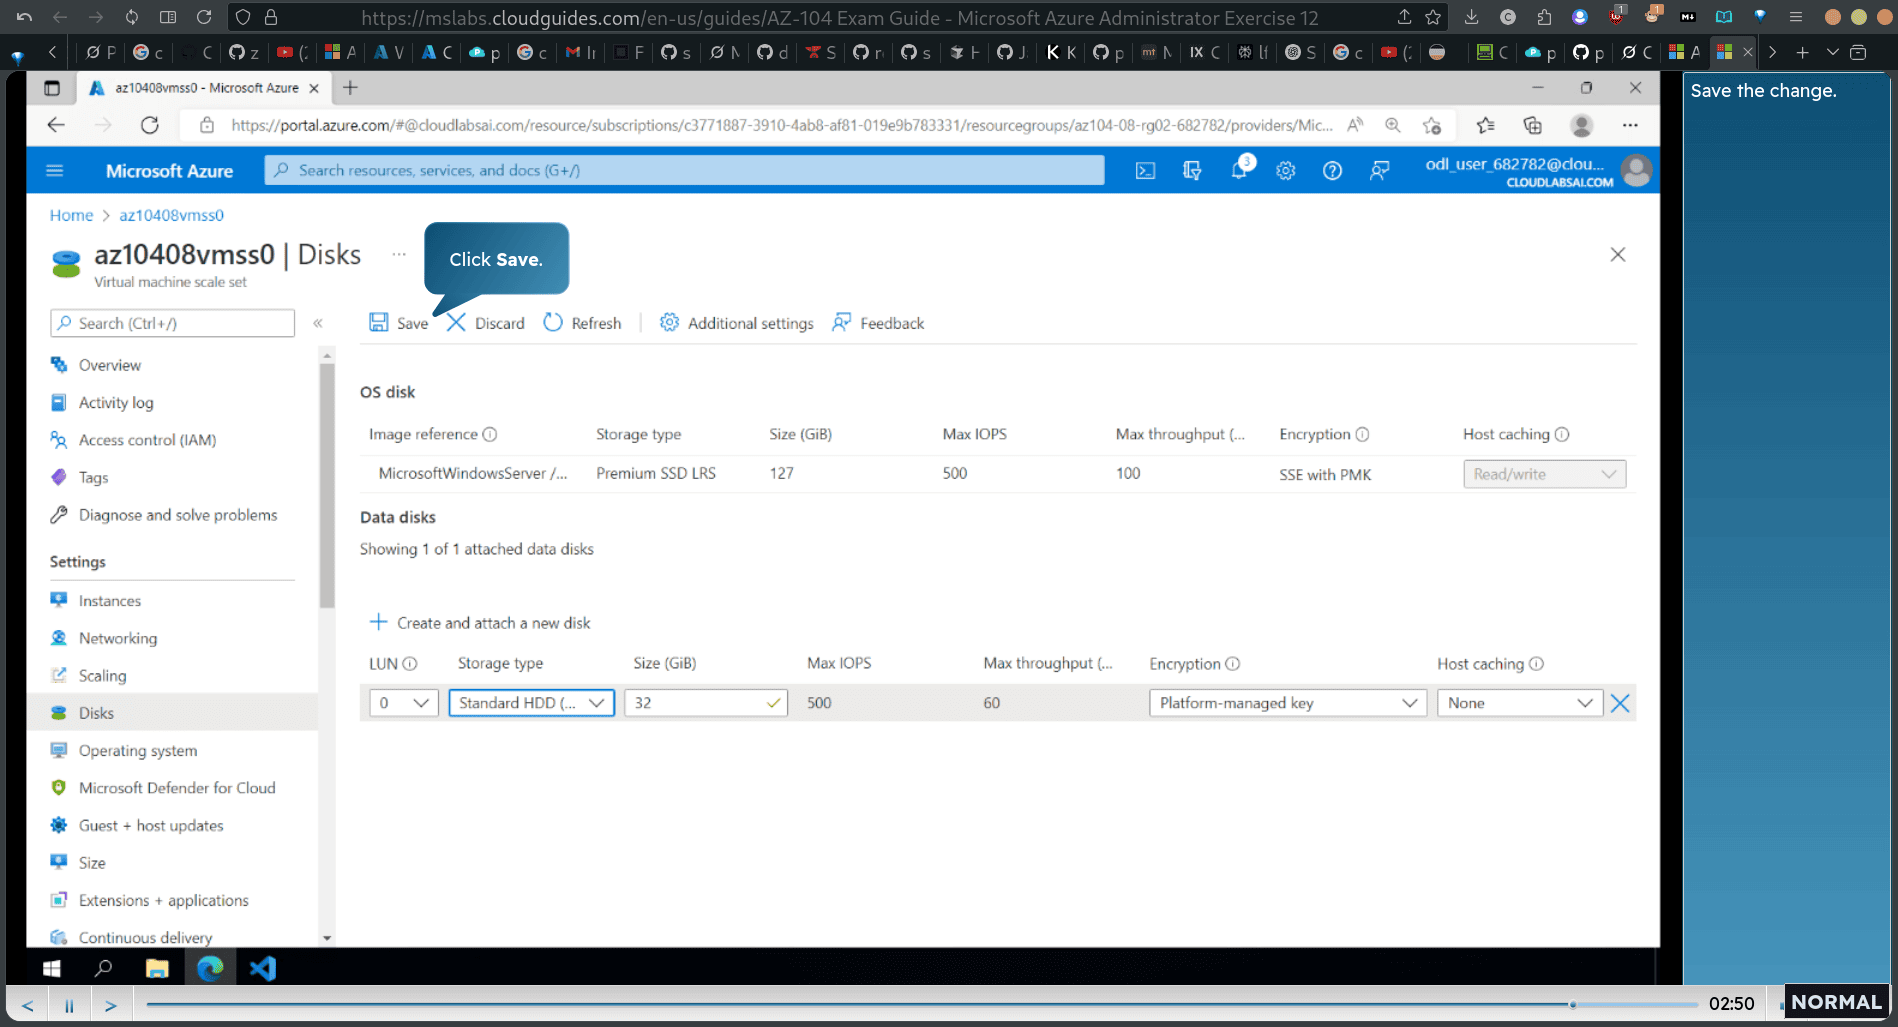Open Extensions + applications
This screenshot has width=1898, height=1027.
tap(164, 900)
